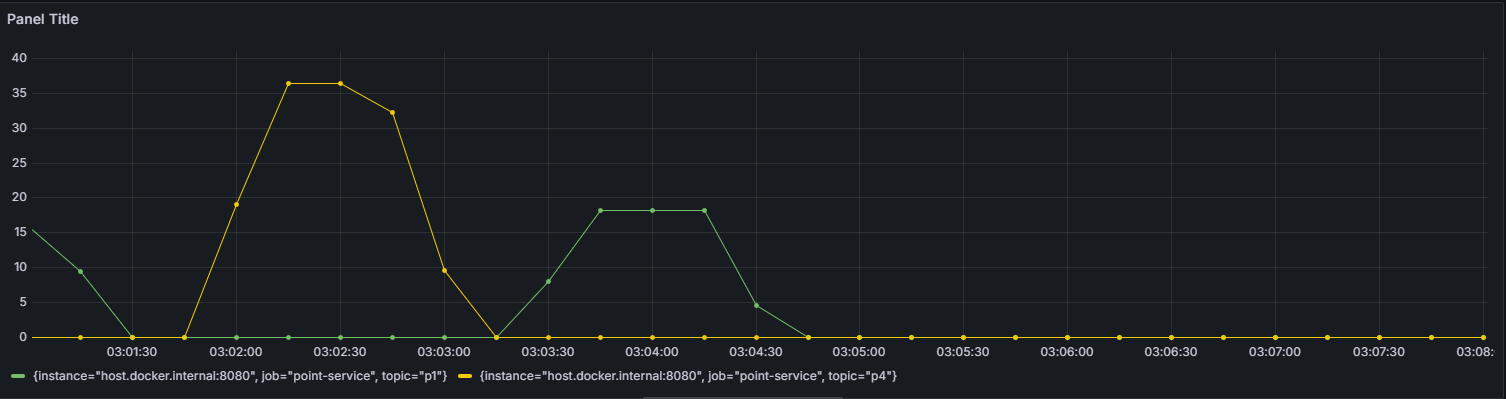The width and height of the screenshot is (1506, 399).
Task: Click the y-axis label 5
Action: tap(23, 302)
